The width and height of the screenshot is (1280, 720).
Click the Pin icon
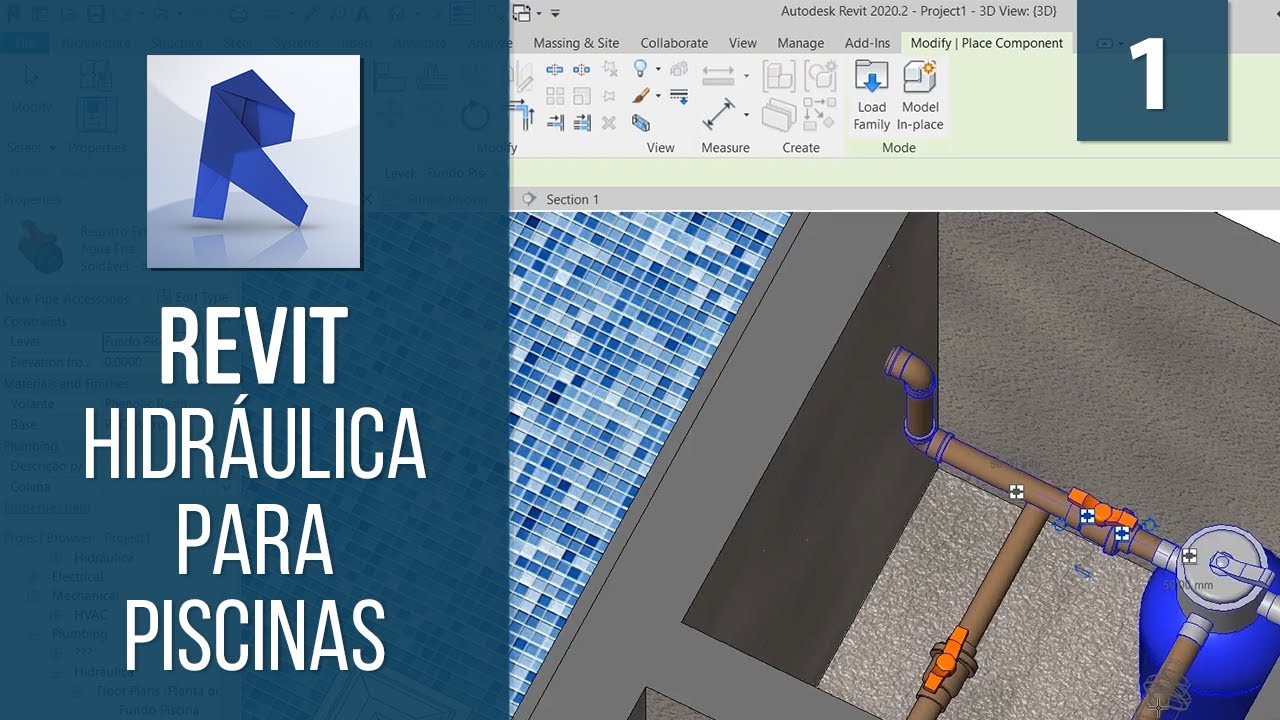609,96
